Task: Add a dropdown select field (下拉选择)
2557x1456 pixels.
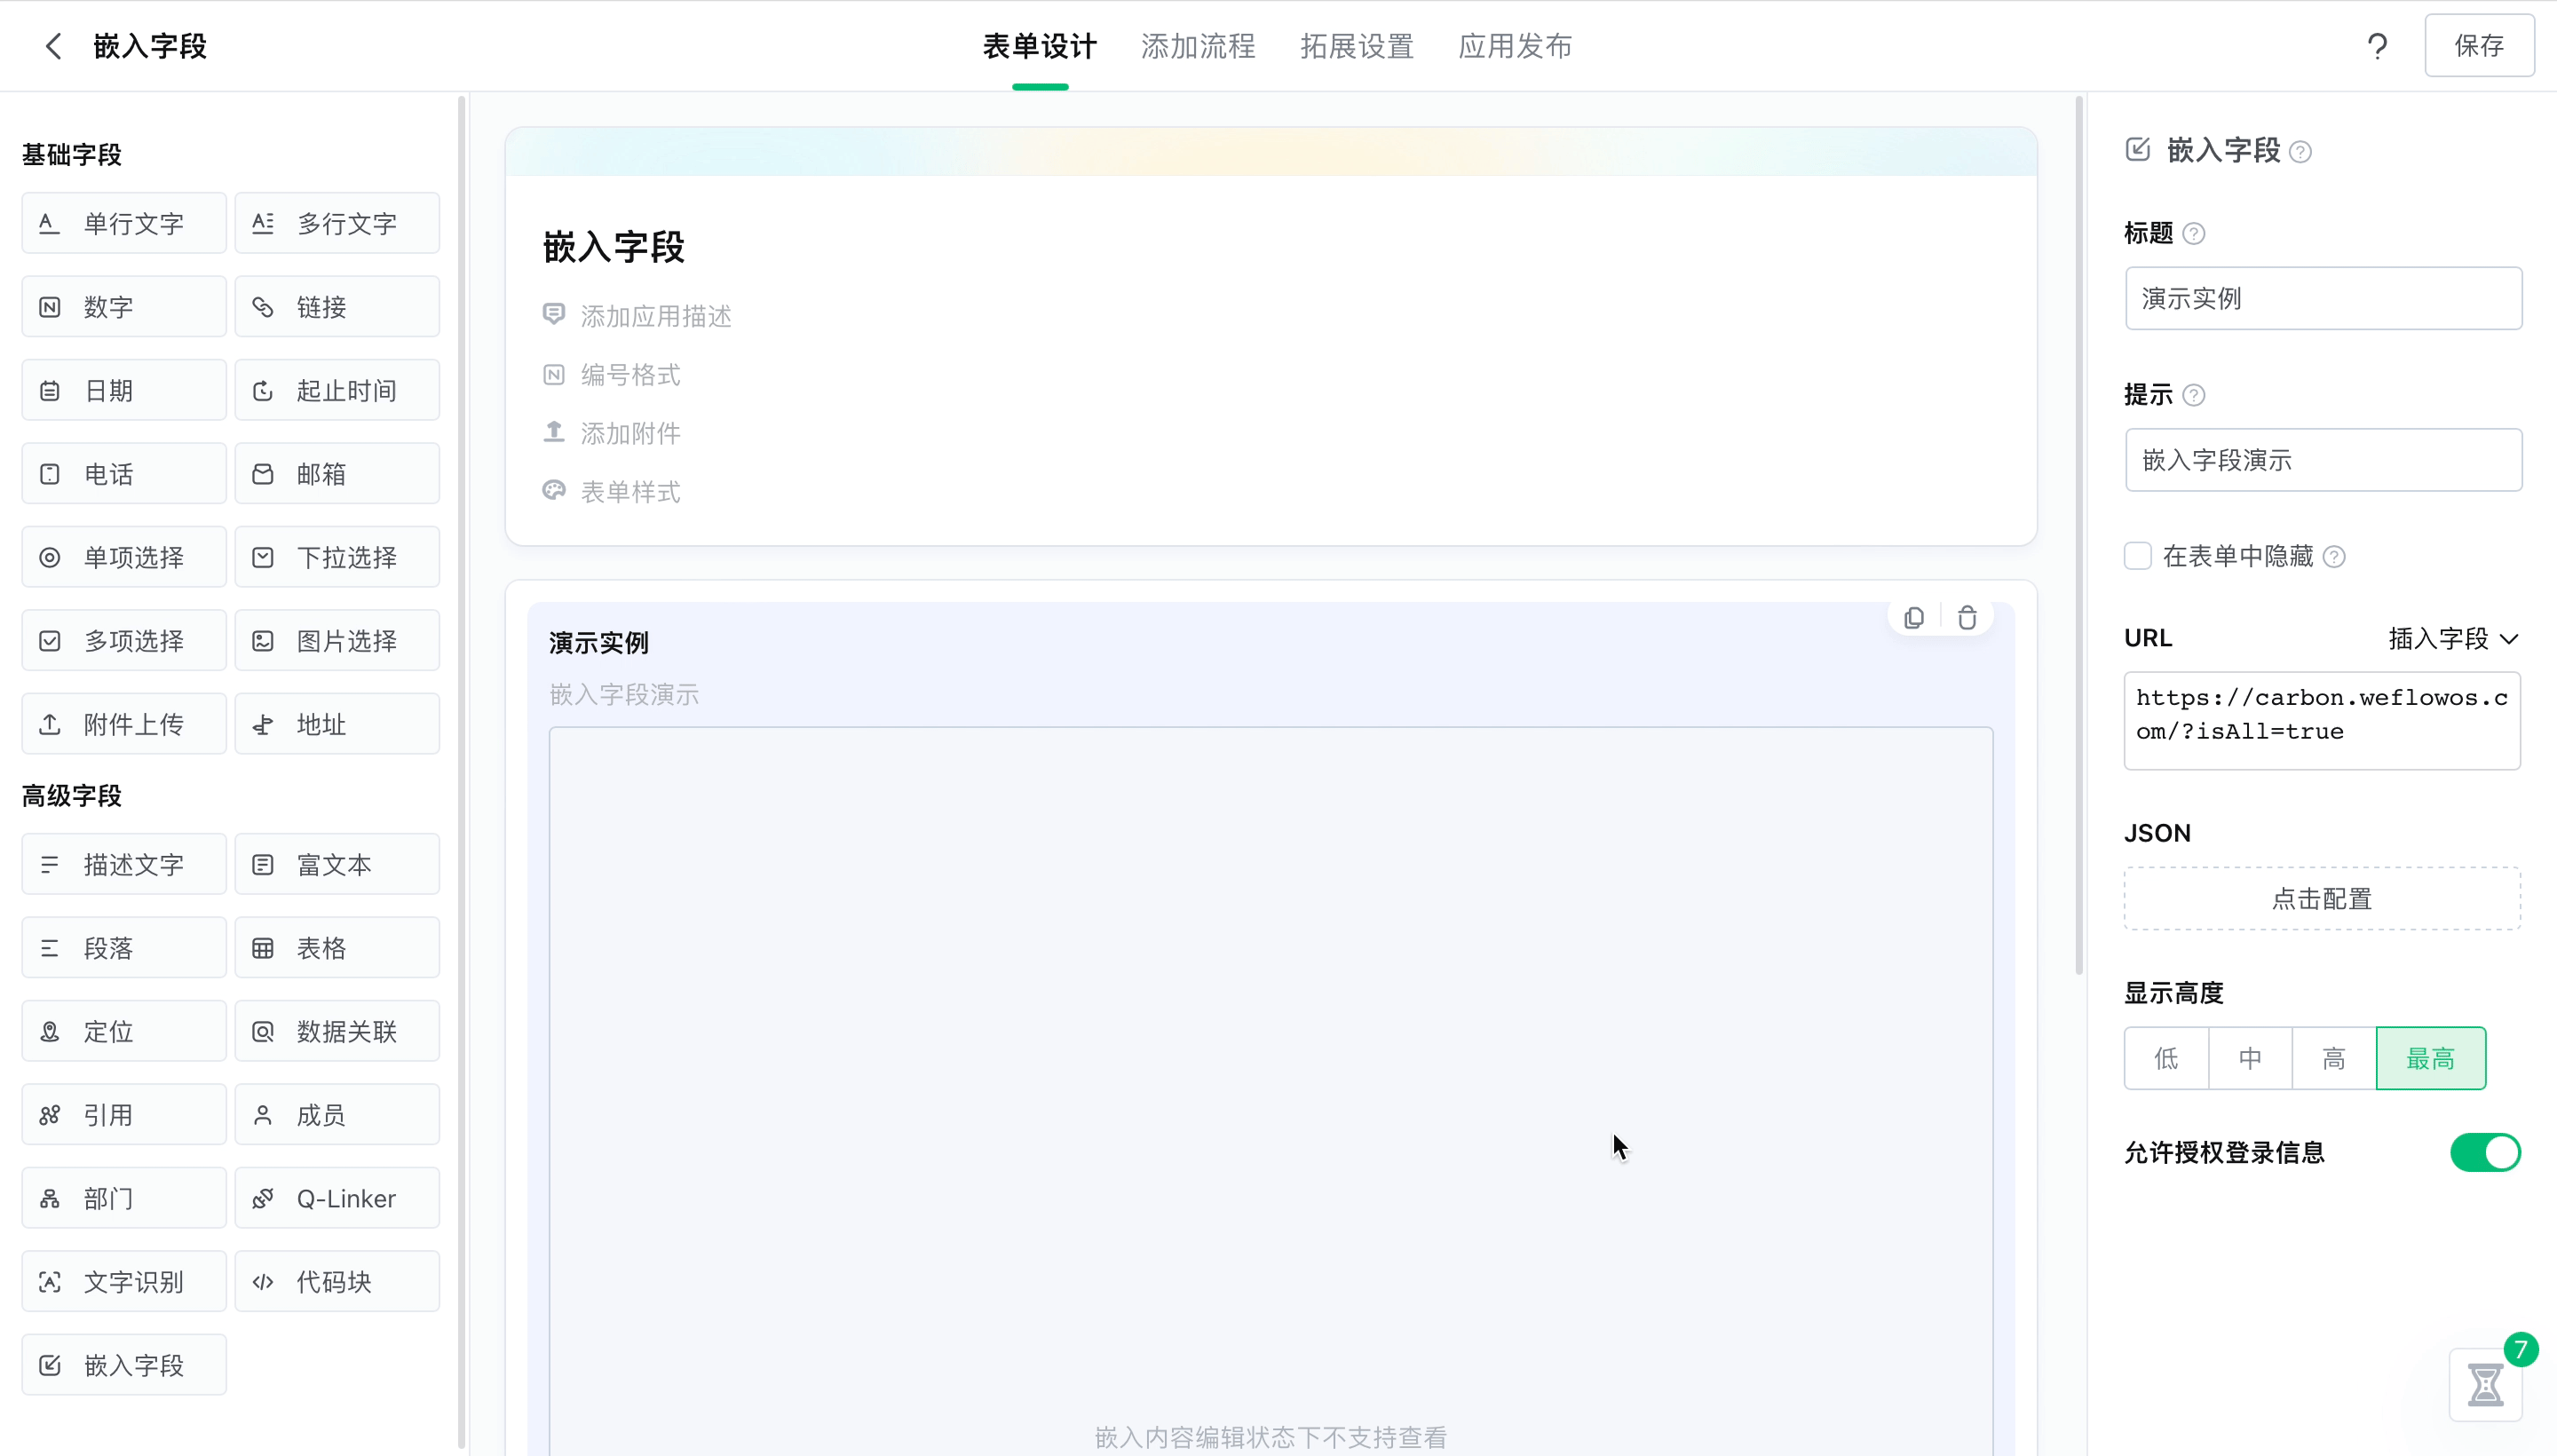Action: tap(337, 557)
